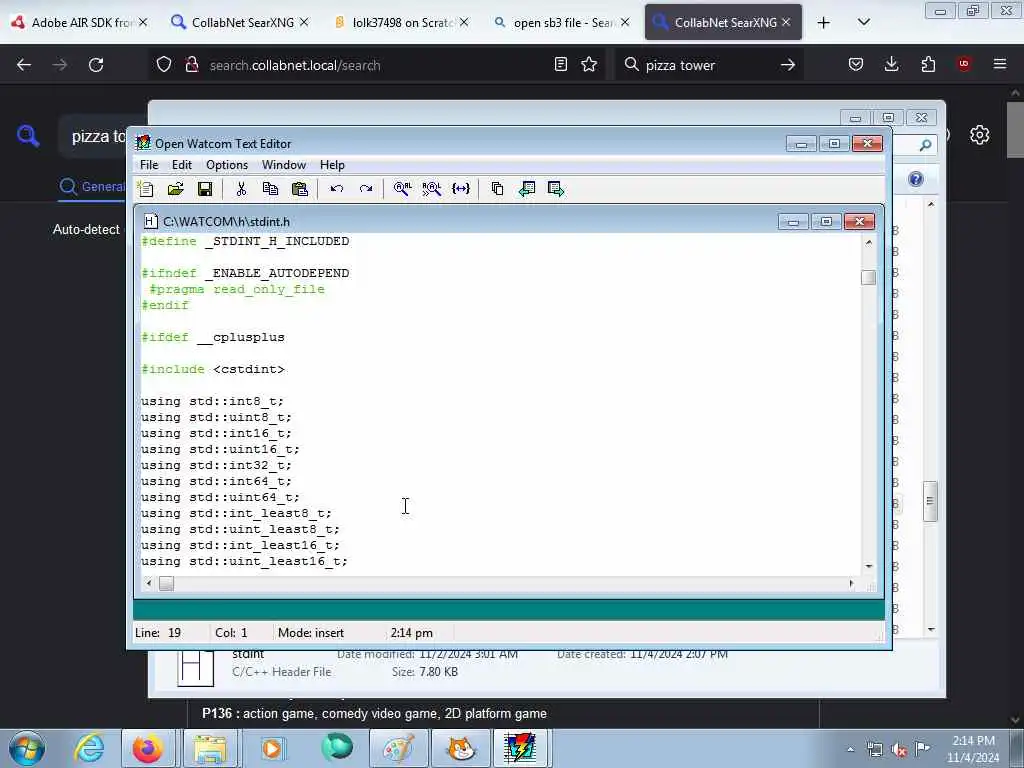This screenshot has height=768, width=1024.
Task: Click 'Mode: insert' in the status bar
Action: point(311,633)
